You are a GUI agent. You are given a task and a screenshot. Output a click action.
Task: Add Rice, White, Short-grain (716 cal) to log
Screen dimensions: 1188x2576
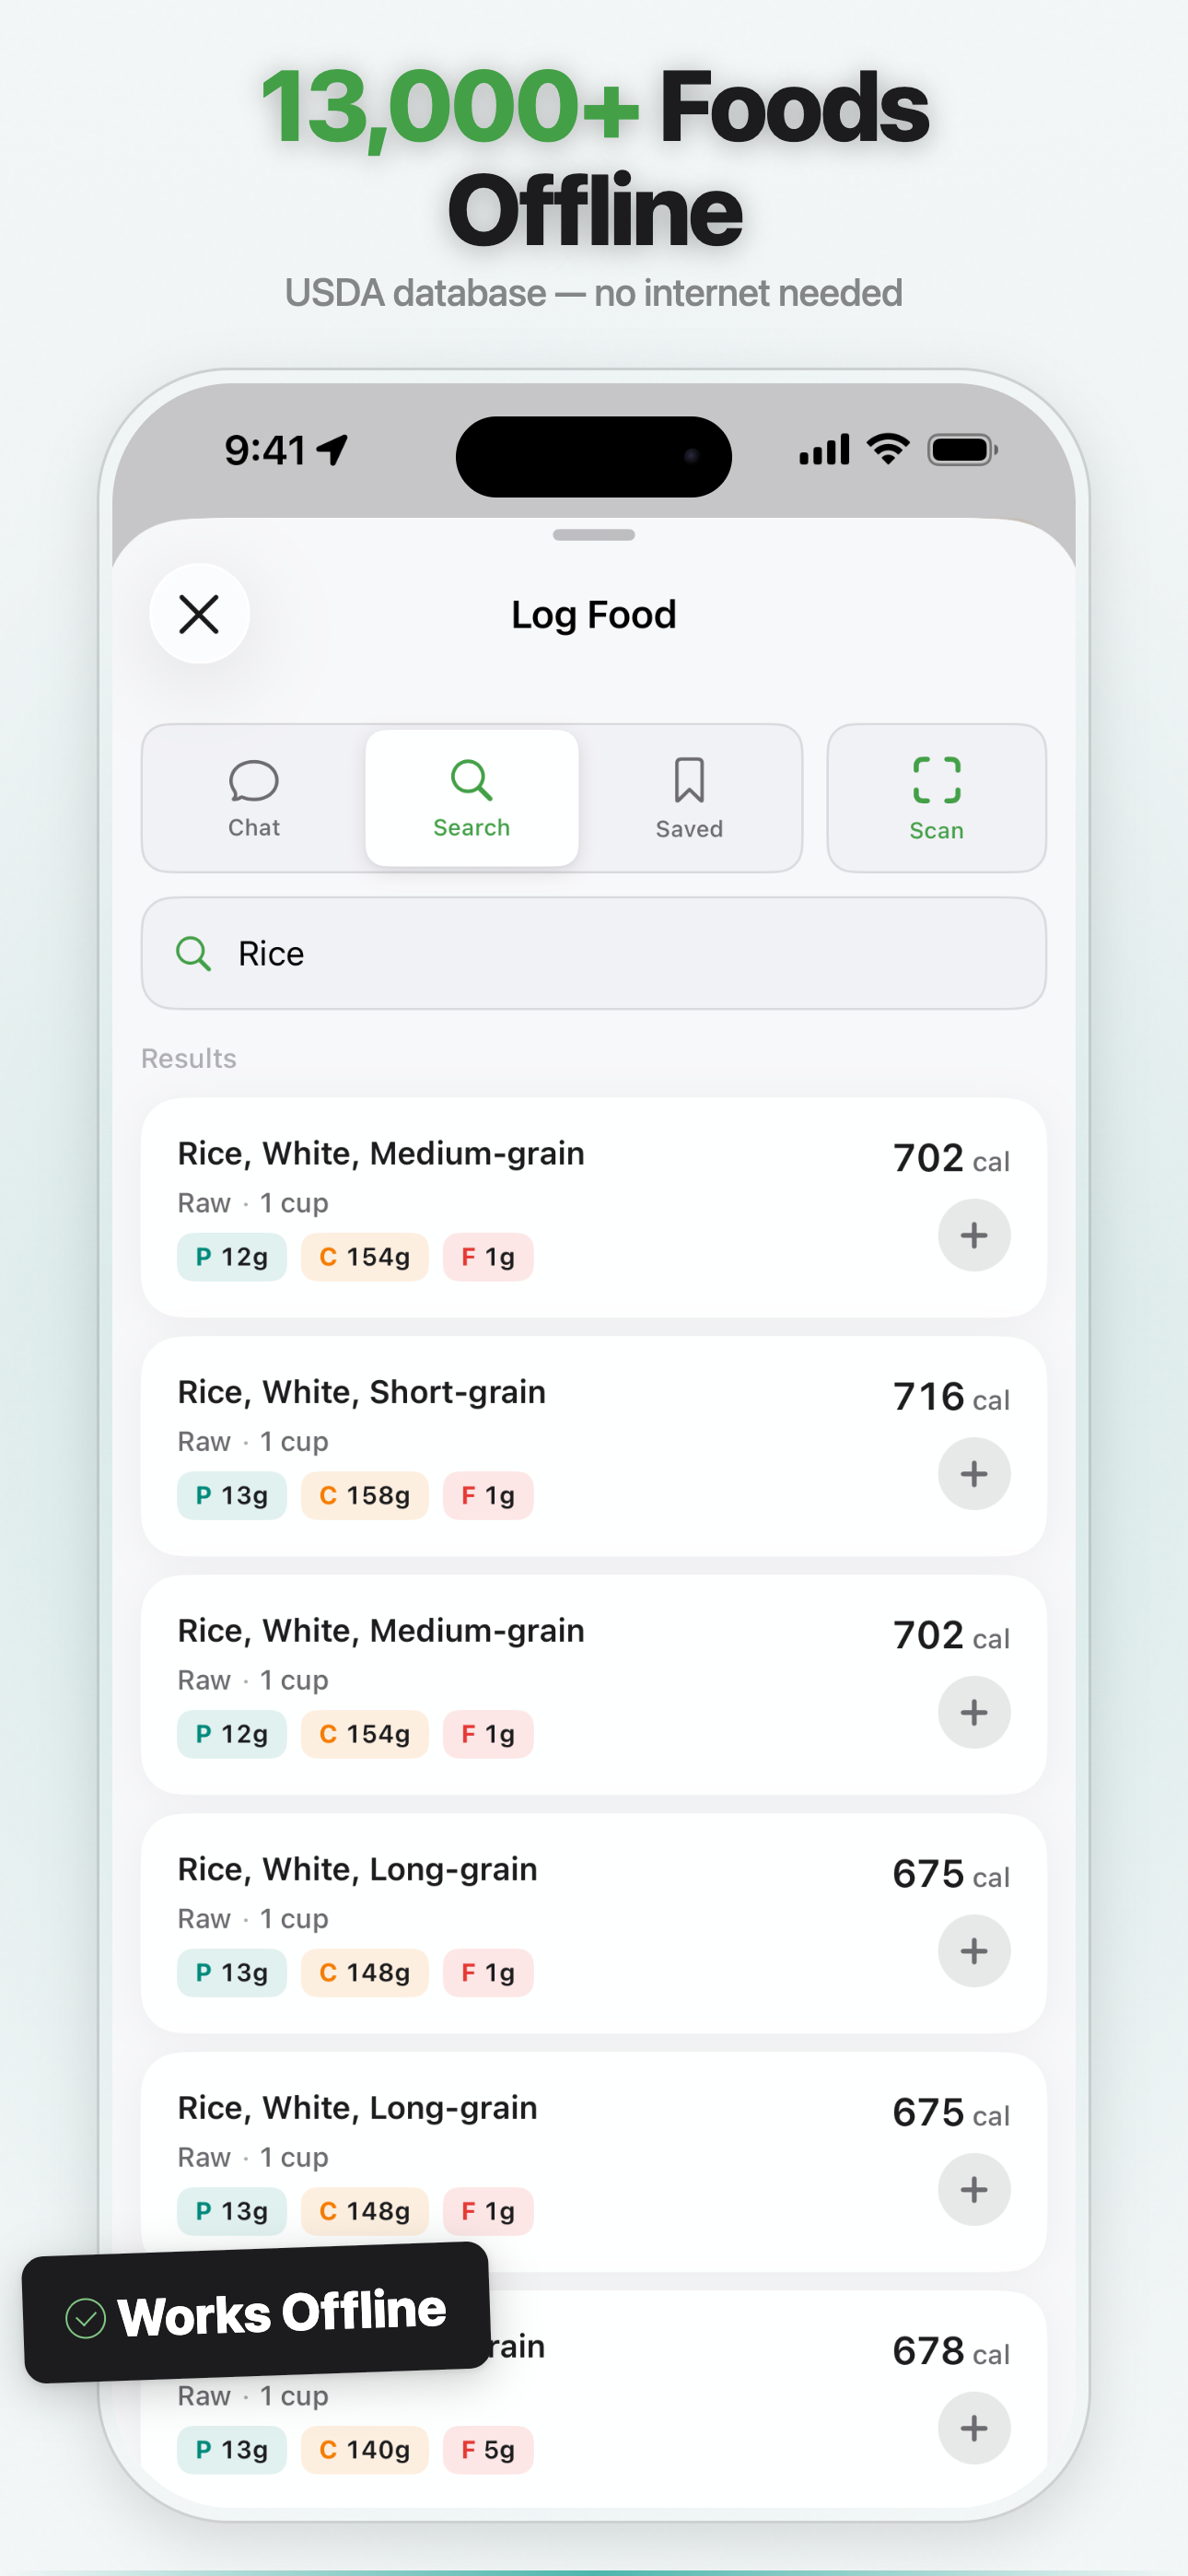(973, 1473)
